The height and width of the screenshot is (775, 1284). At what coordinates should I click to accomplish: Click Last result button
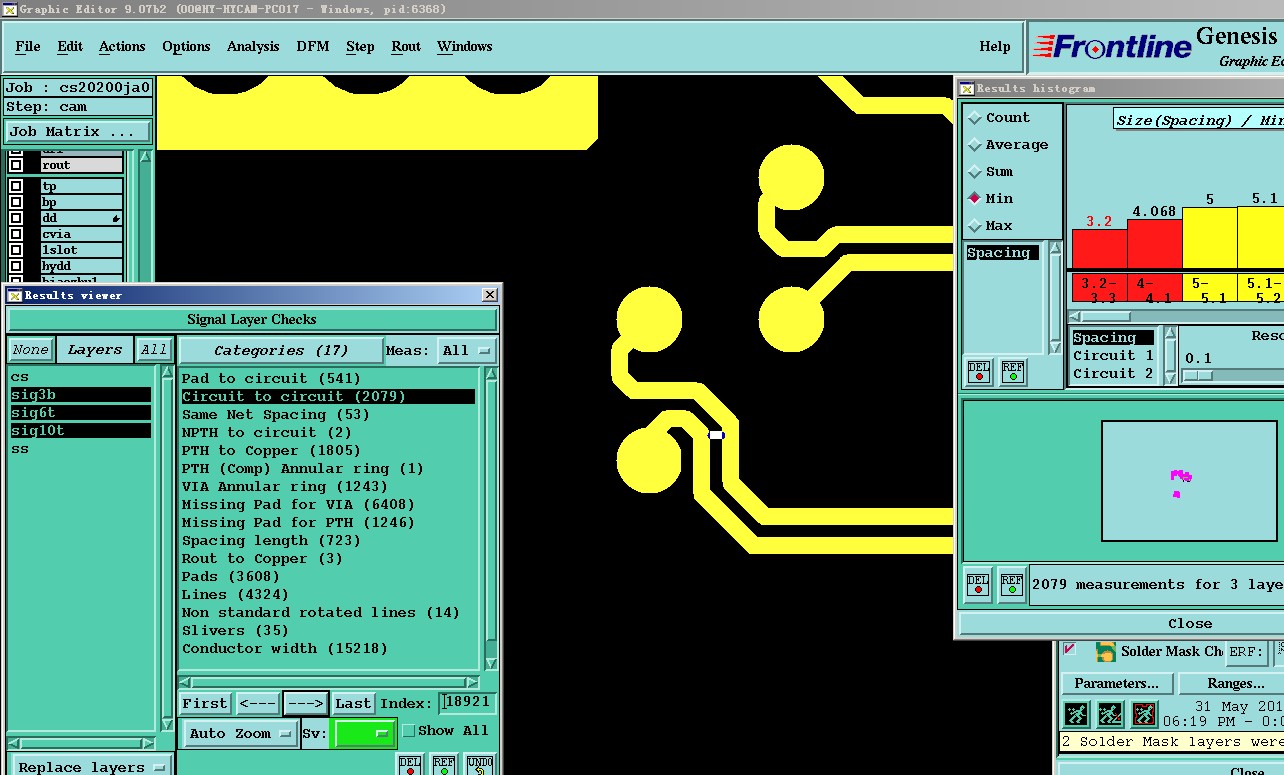[x=353, y=703]
